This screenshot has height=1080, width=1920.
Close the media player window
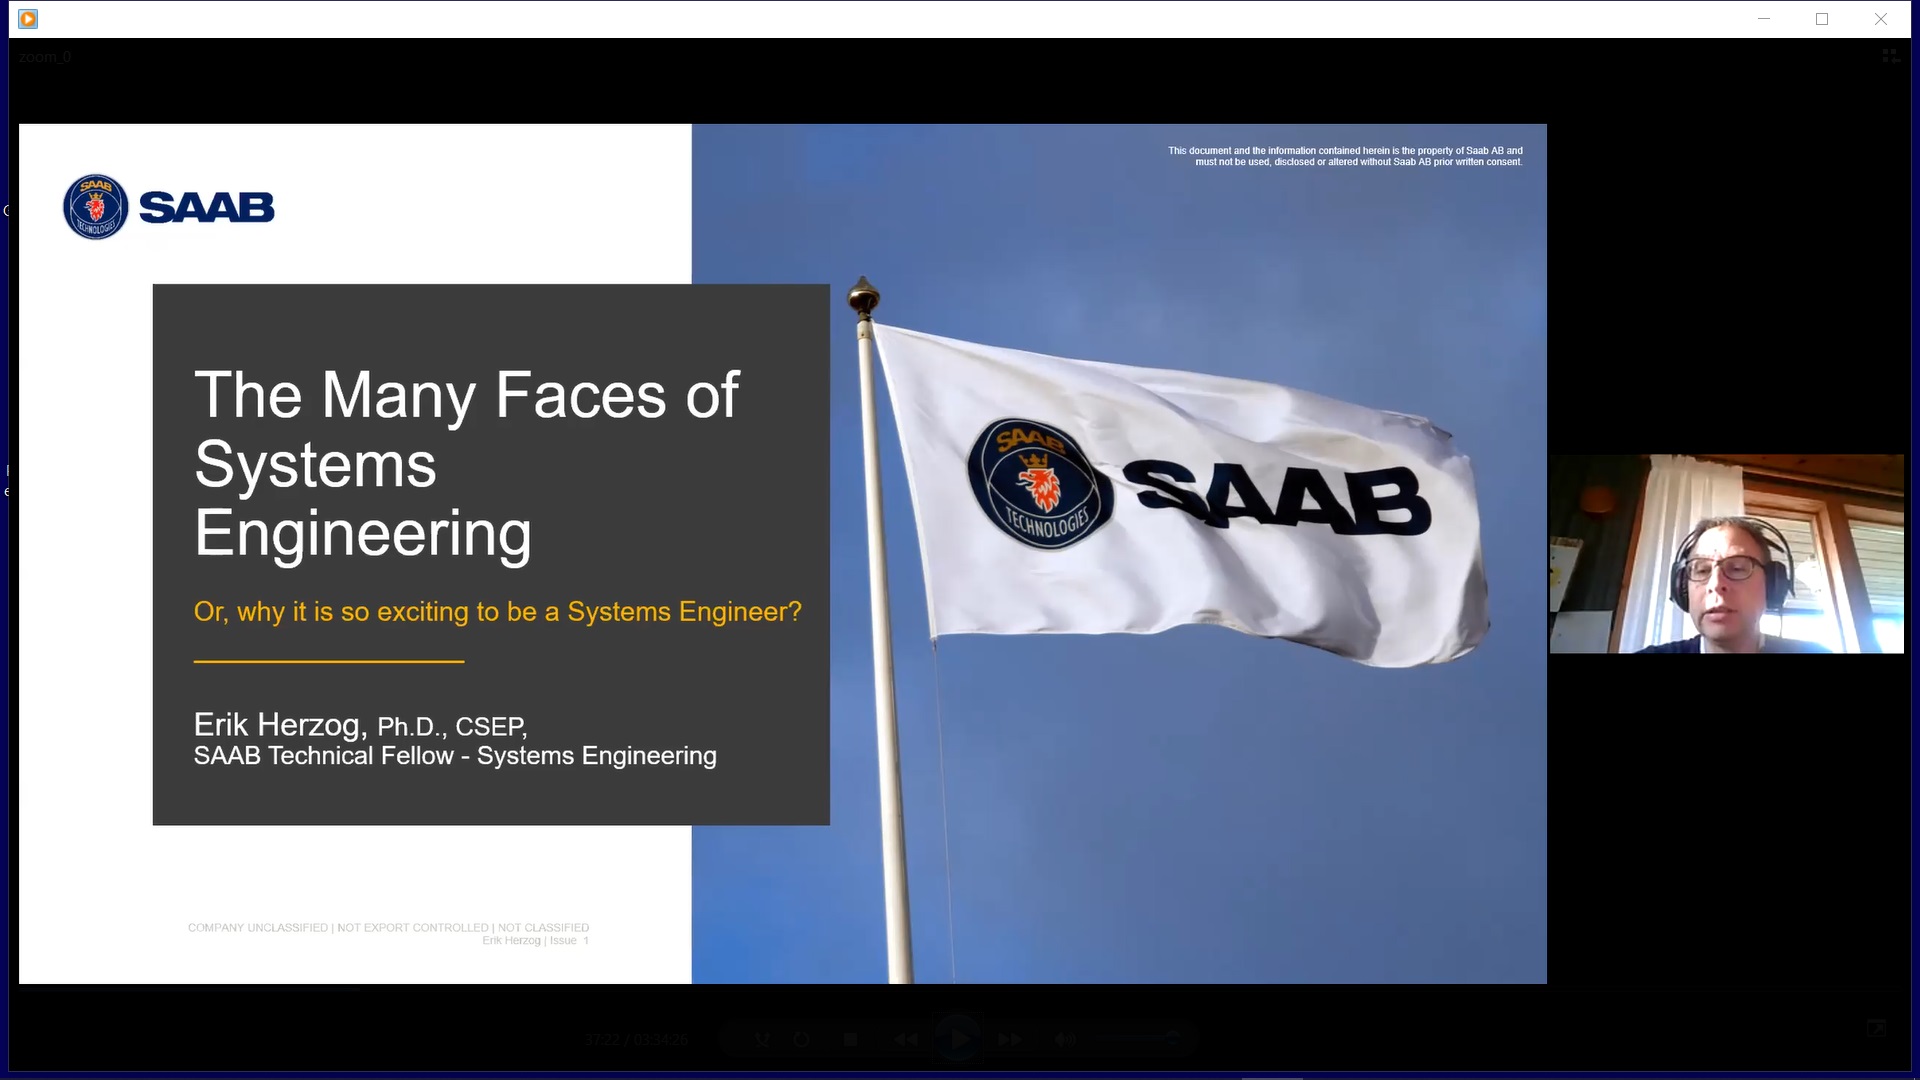[x=1880, y=19]
